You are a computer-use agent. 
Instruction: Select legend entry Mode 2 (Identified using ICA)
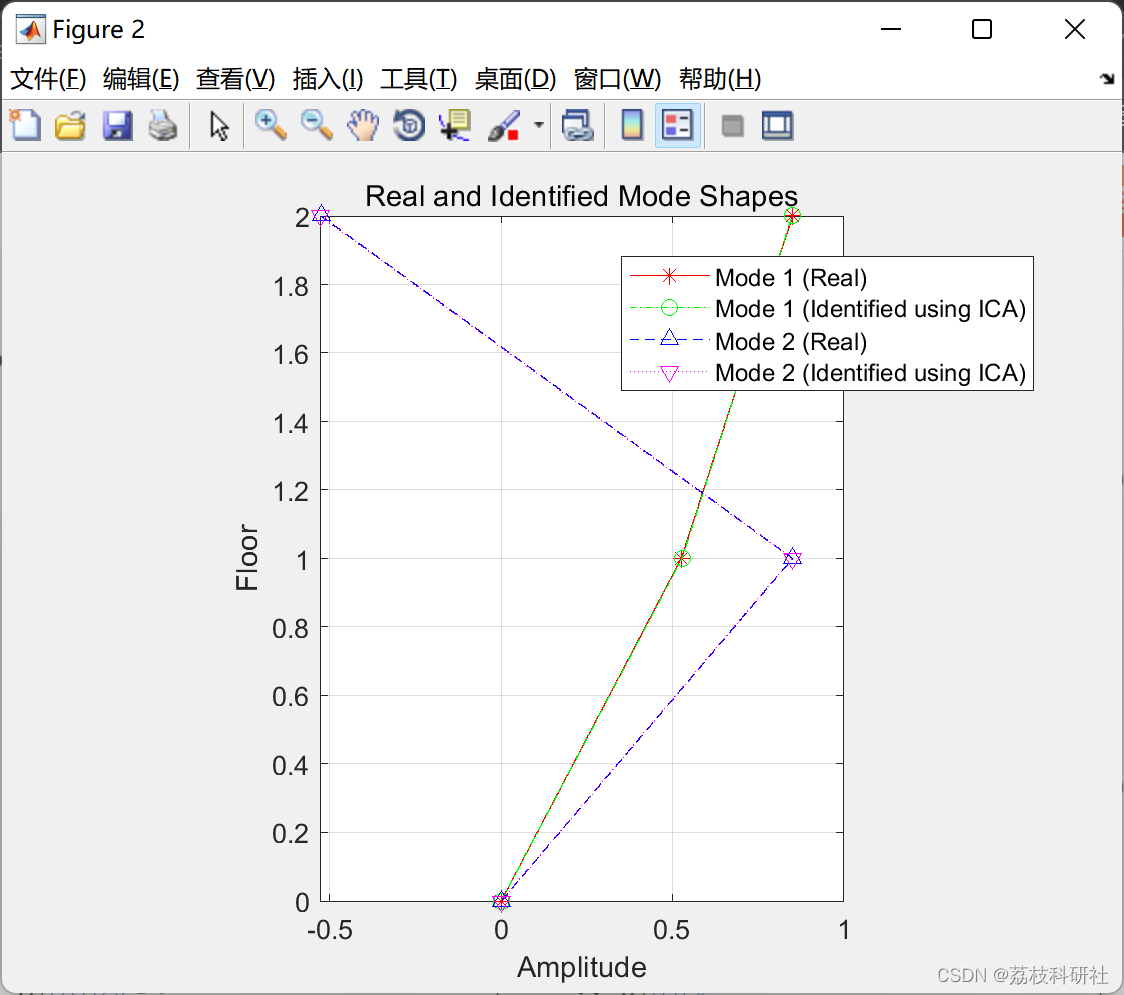pos(870,373)
